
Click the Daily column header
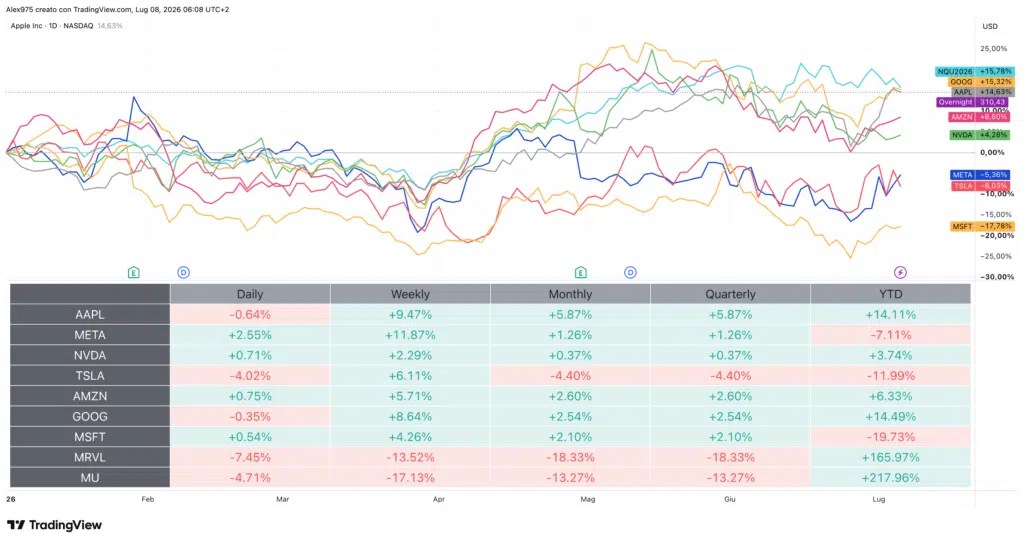tap(250, 294)
